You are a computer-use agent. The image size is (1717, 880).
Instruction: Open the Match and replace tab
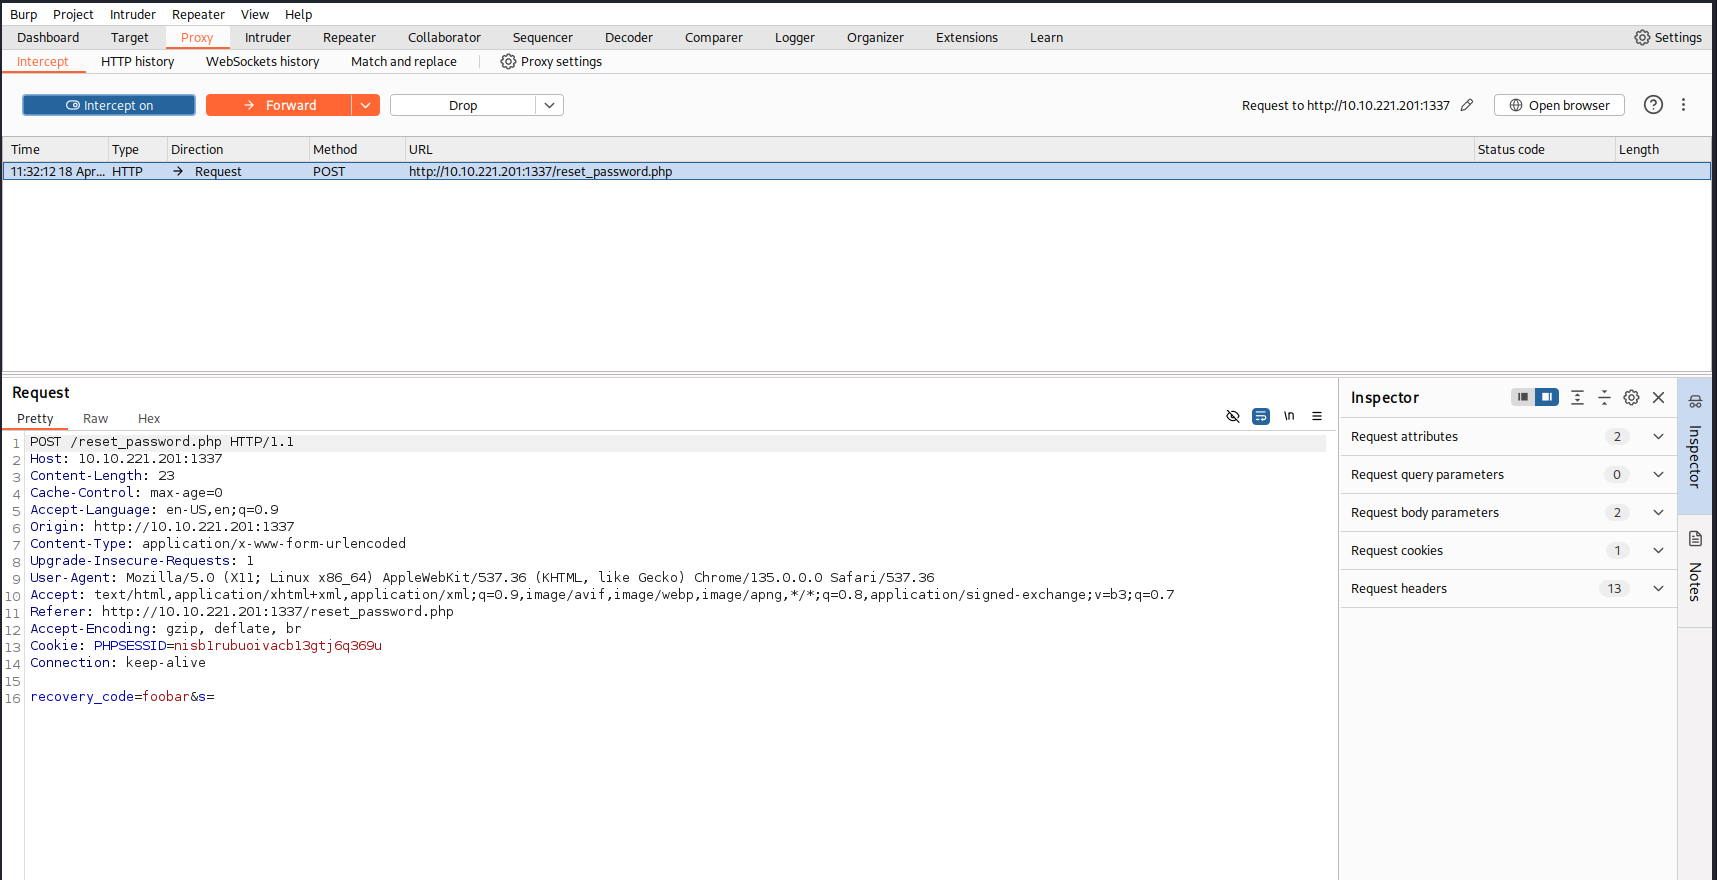tap(404, 61)
